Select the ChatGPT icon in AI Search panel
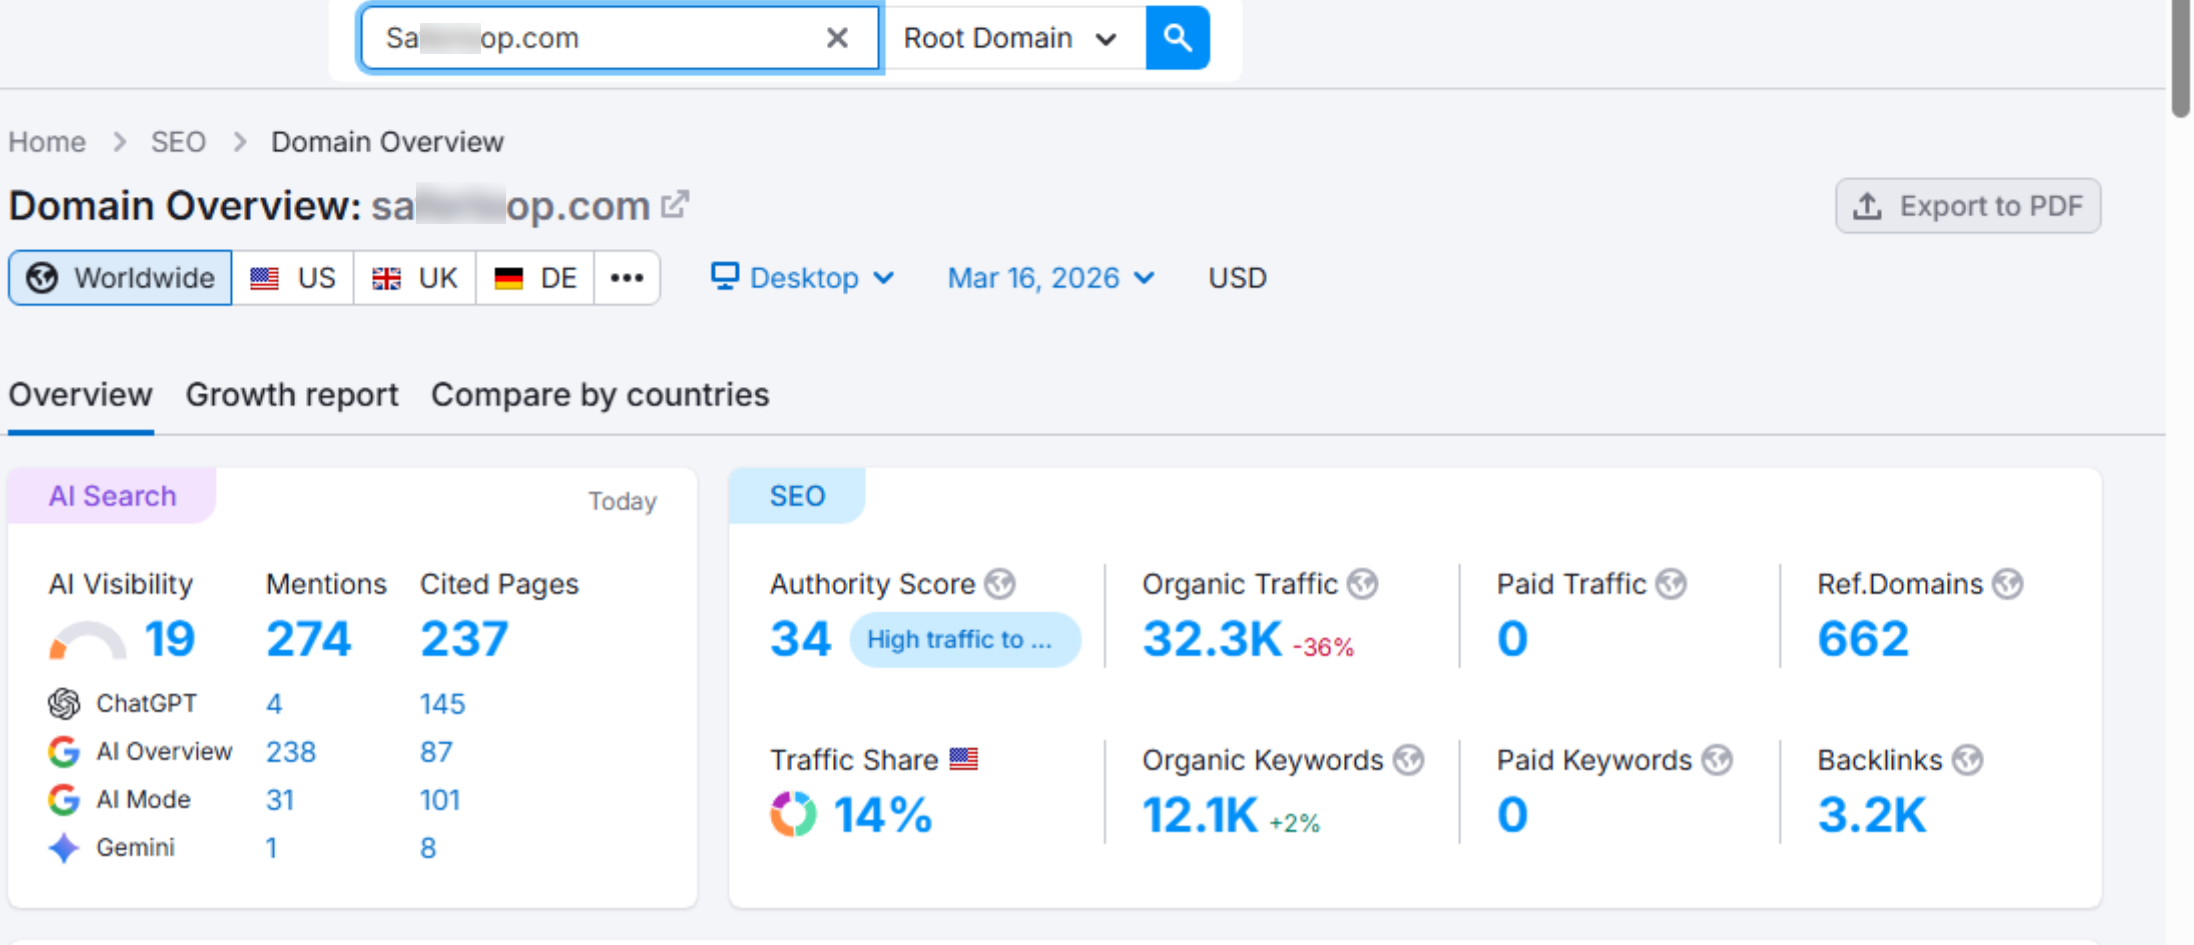Image resolution: width=2194 pixels, height=945 pixels. [x=64, y=703]
